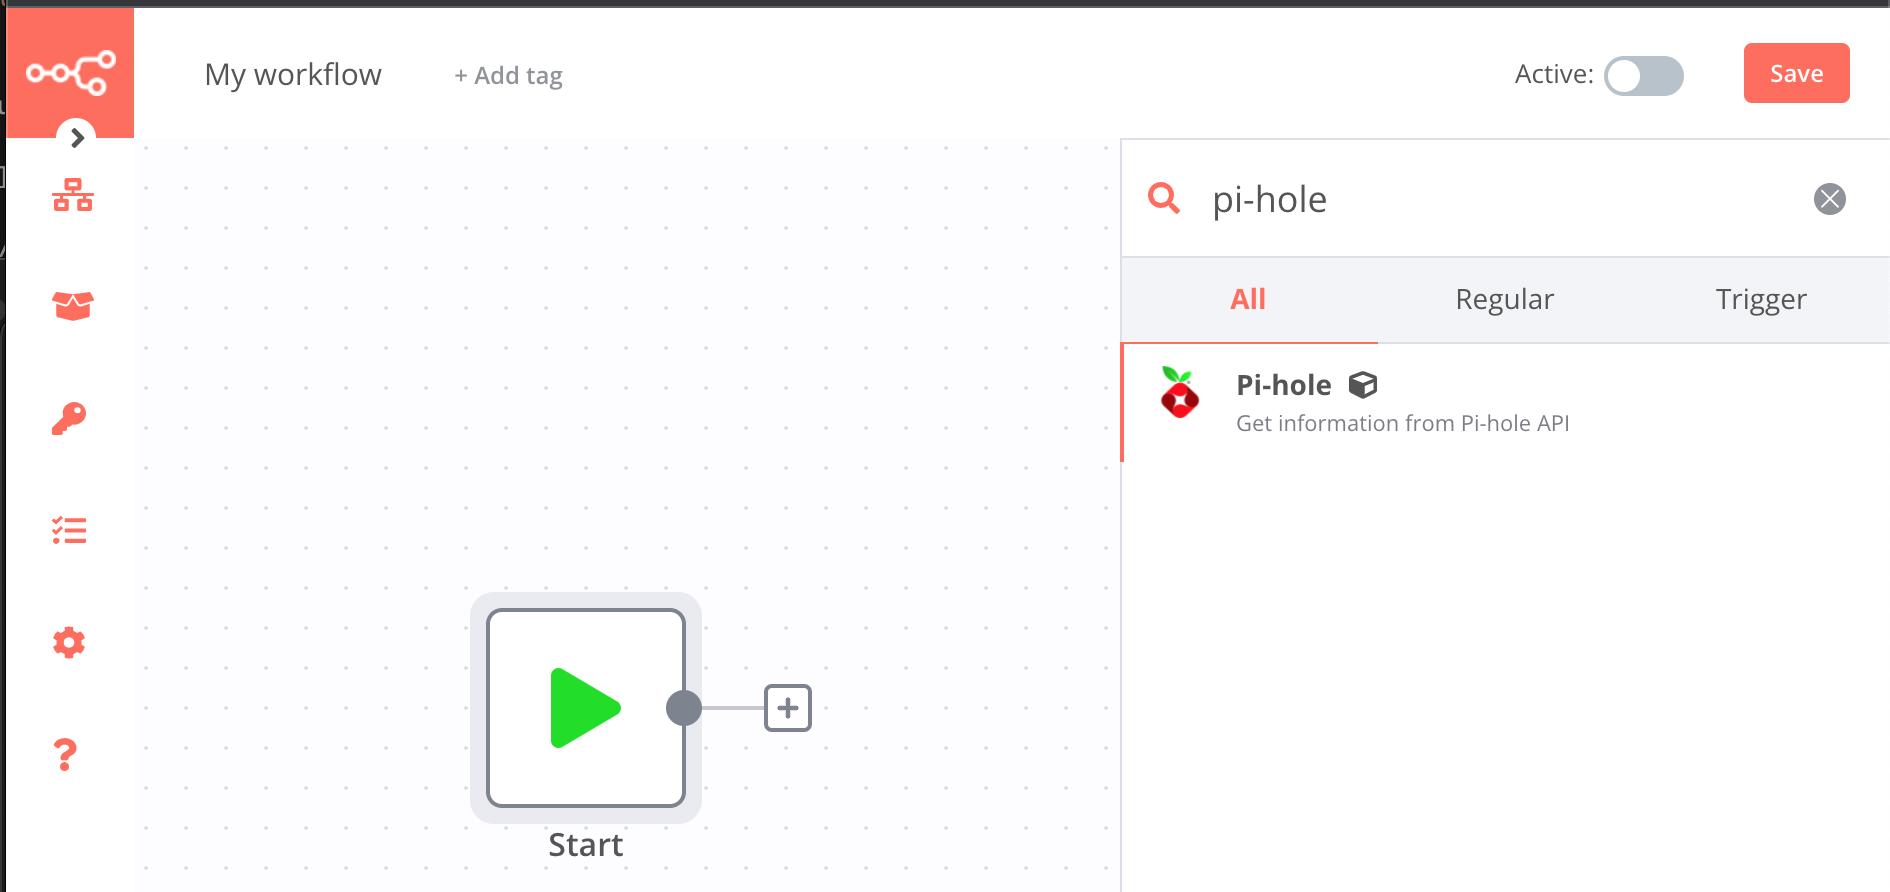
Task: Select the Start node on the canvas
Action: [586, 708]
